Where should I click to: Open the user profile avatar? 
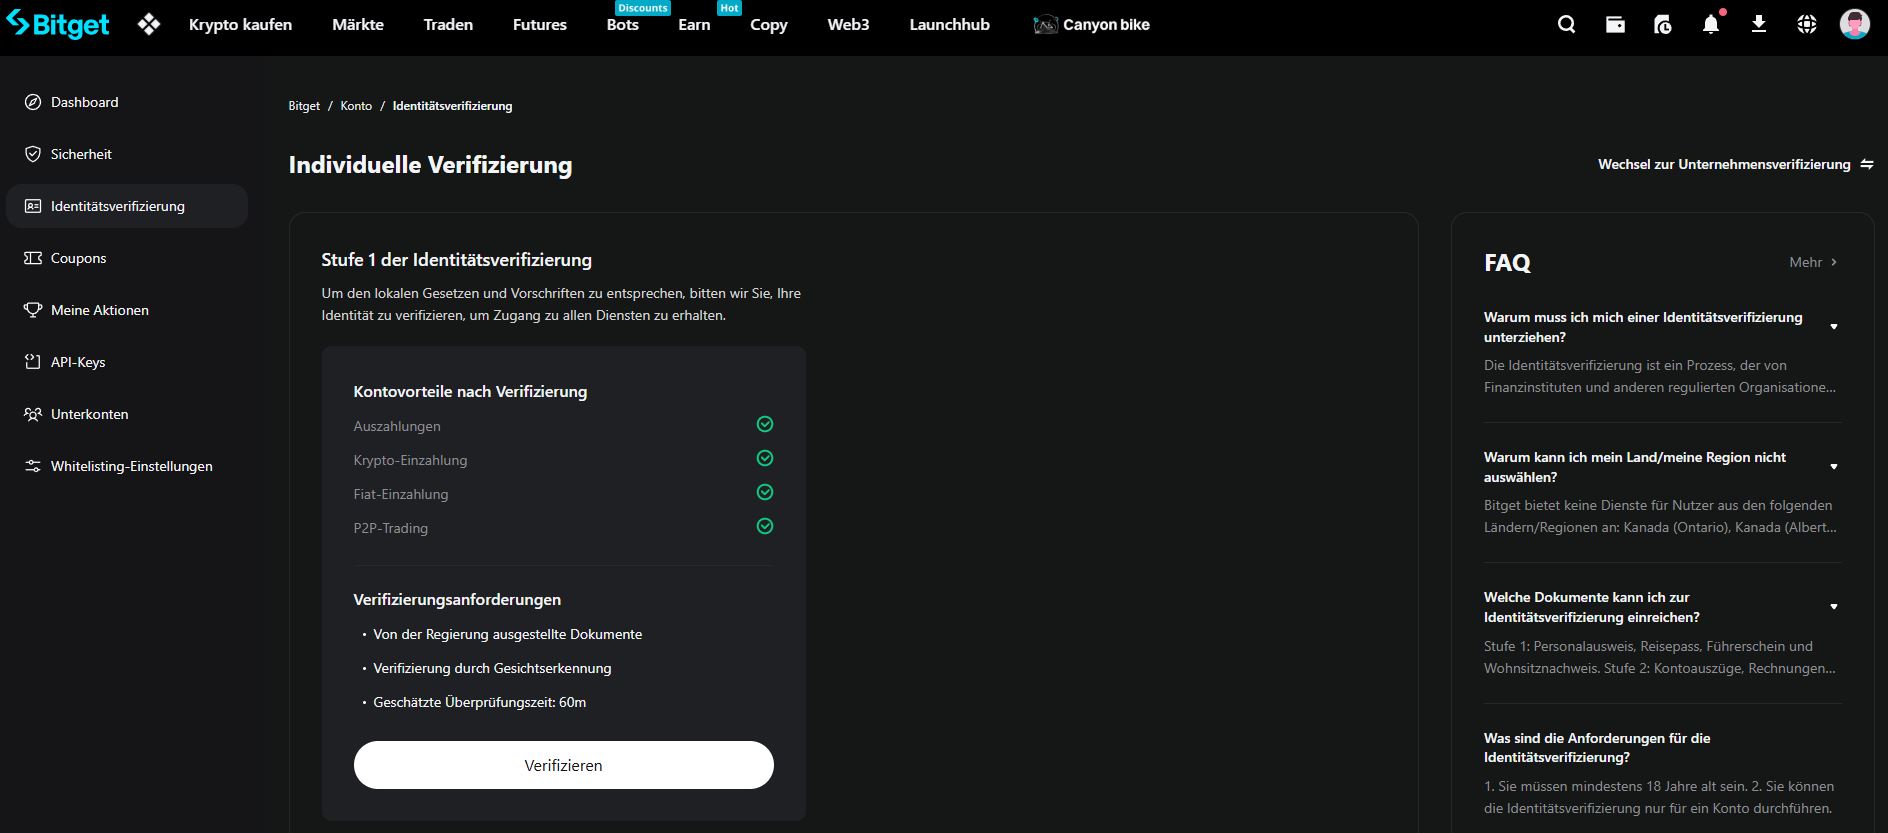pyautogui.click(x=1854, y=25)
